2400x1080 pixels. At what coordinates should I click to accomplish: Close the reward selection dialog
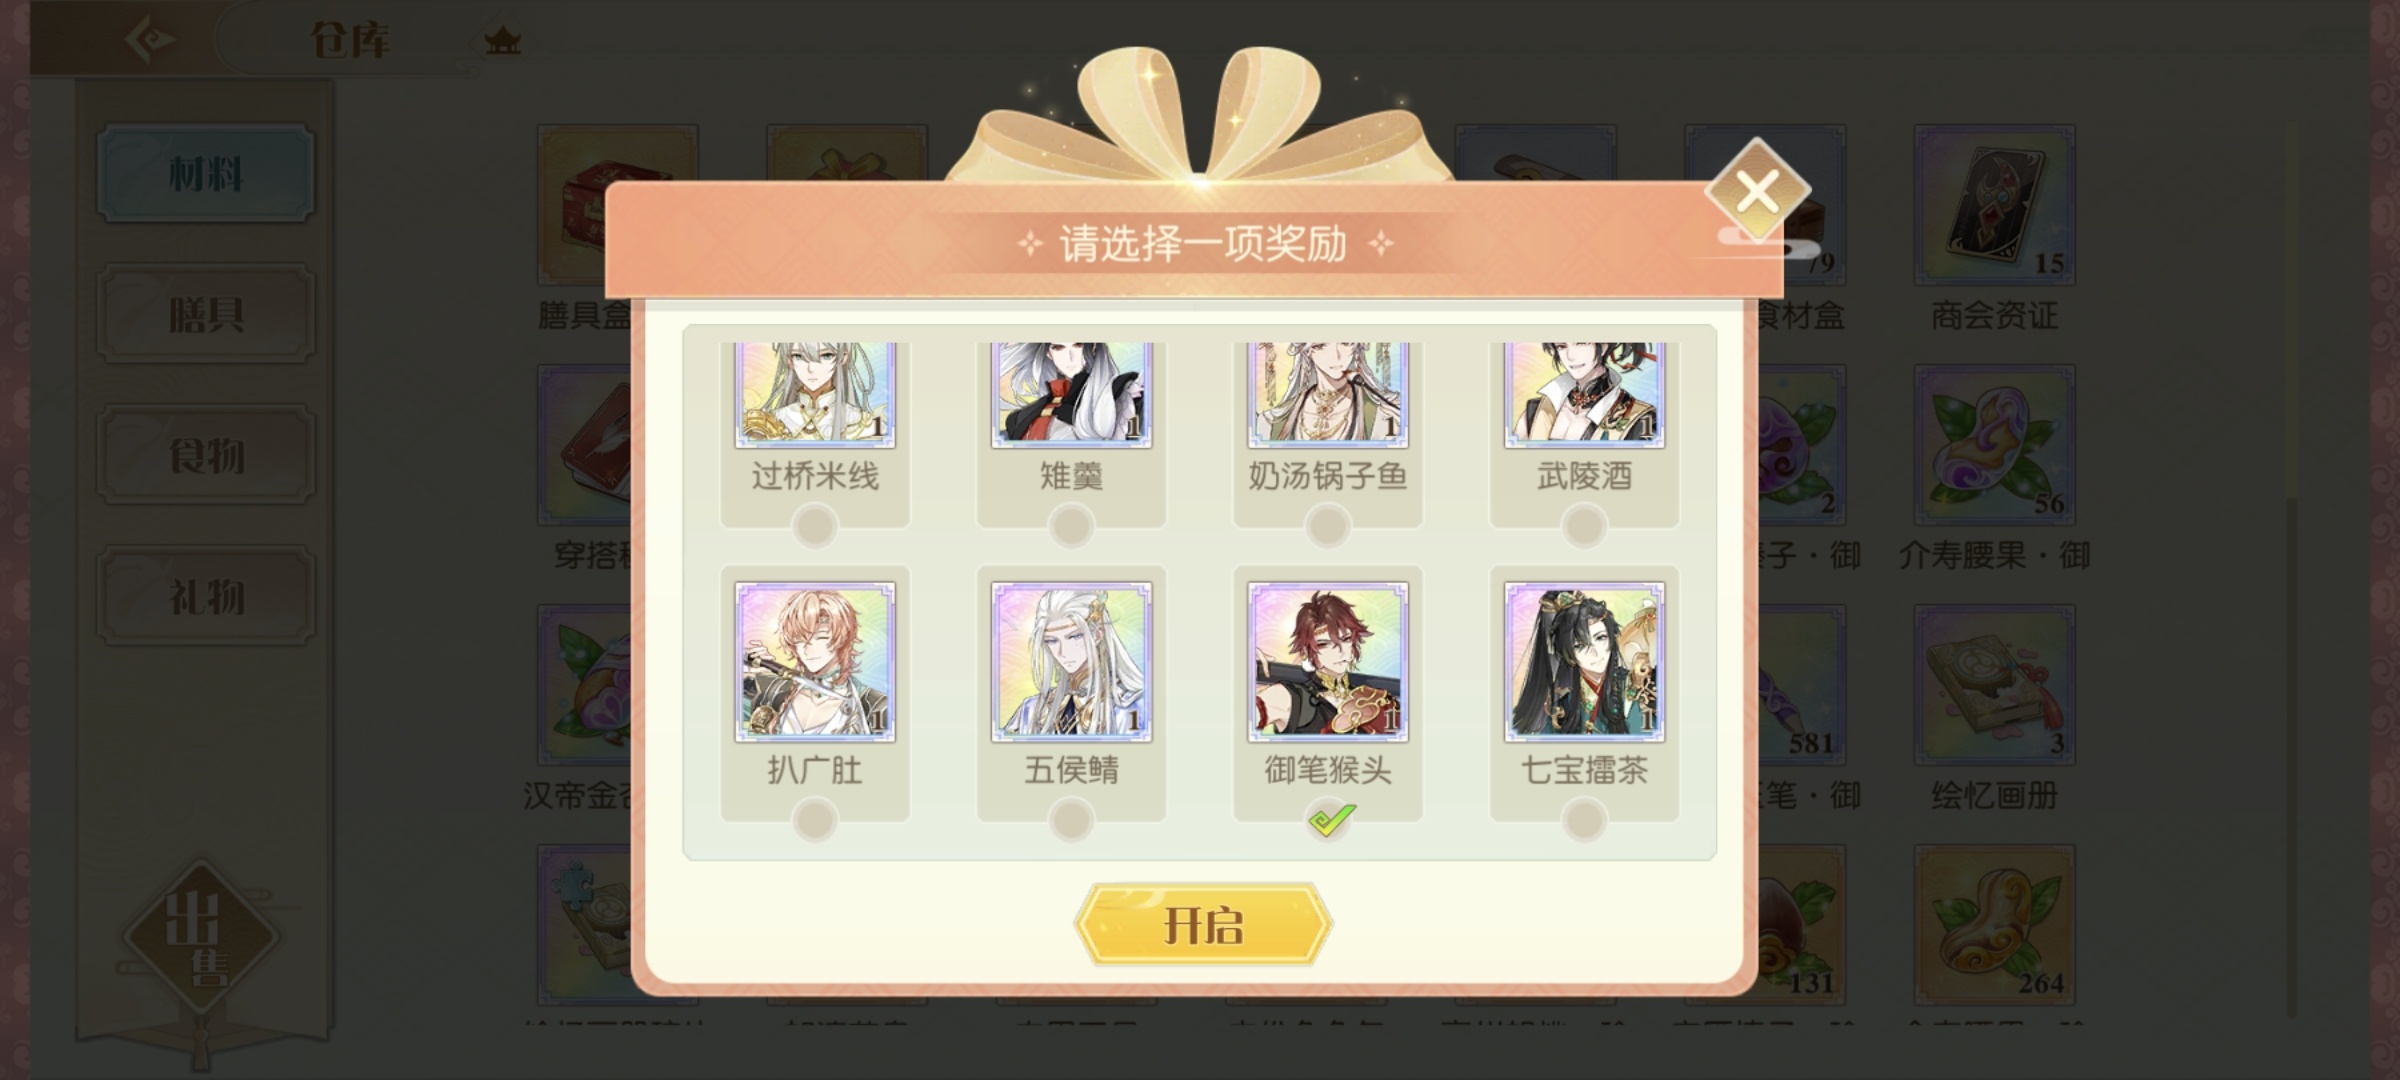[1757, 192]
